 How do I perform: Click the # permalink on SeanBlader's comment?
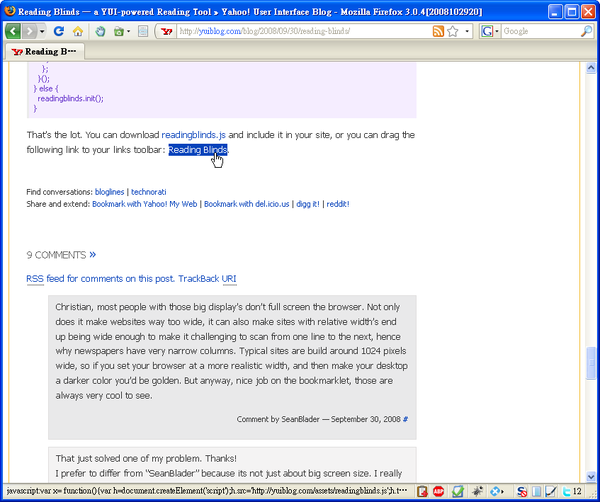(x=405, y=419)
